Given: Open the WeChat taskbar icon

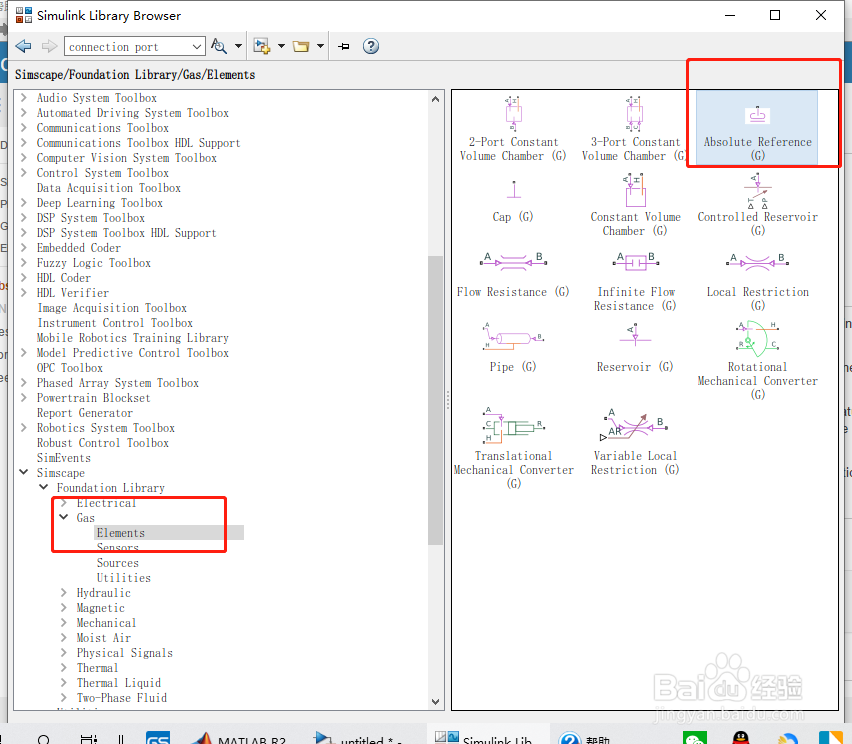Looking at the screenshot, I should (x=695, y=738).
